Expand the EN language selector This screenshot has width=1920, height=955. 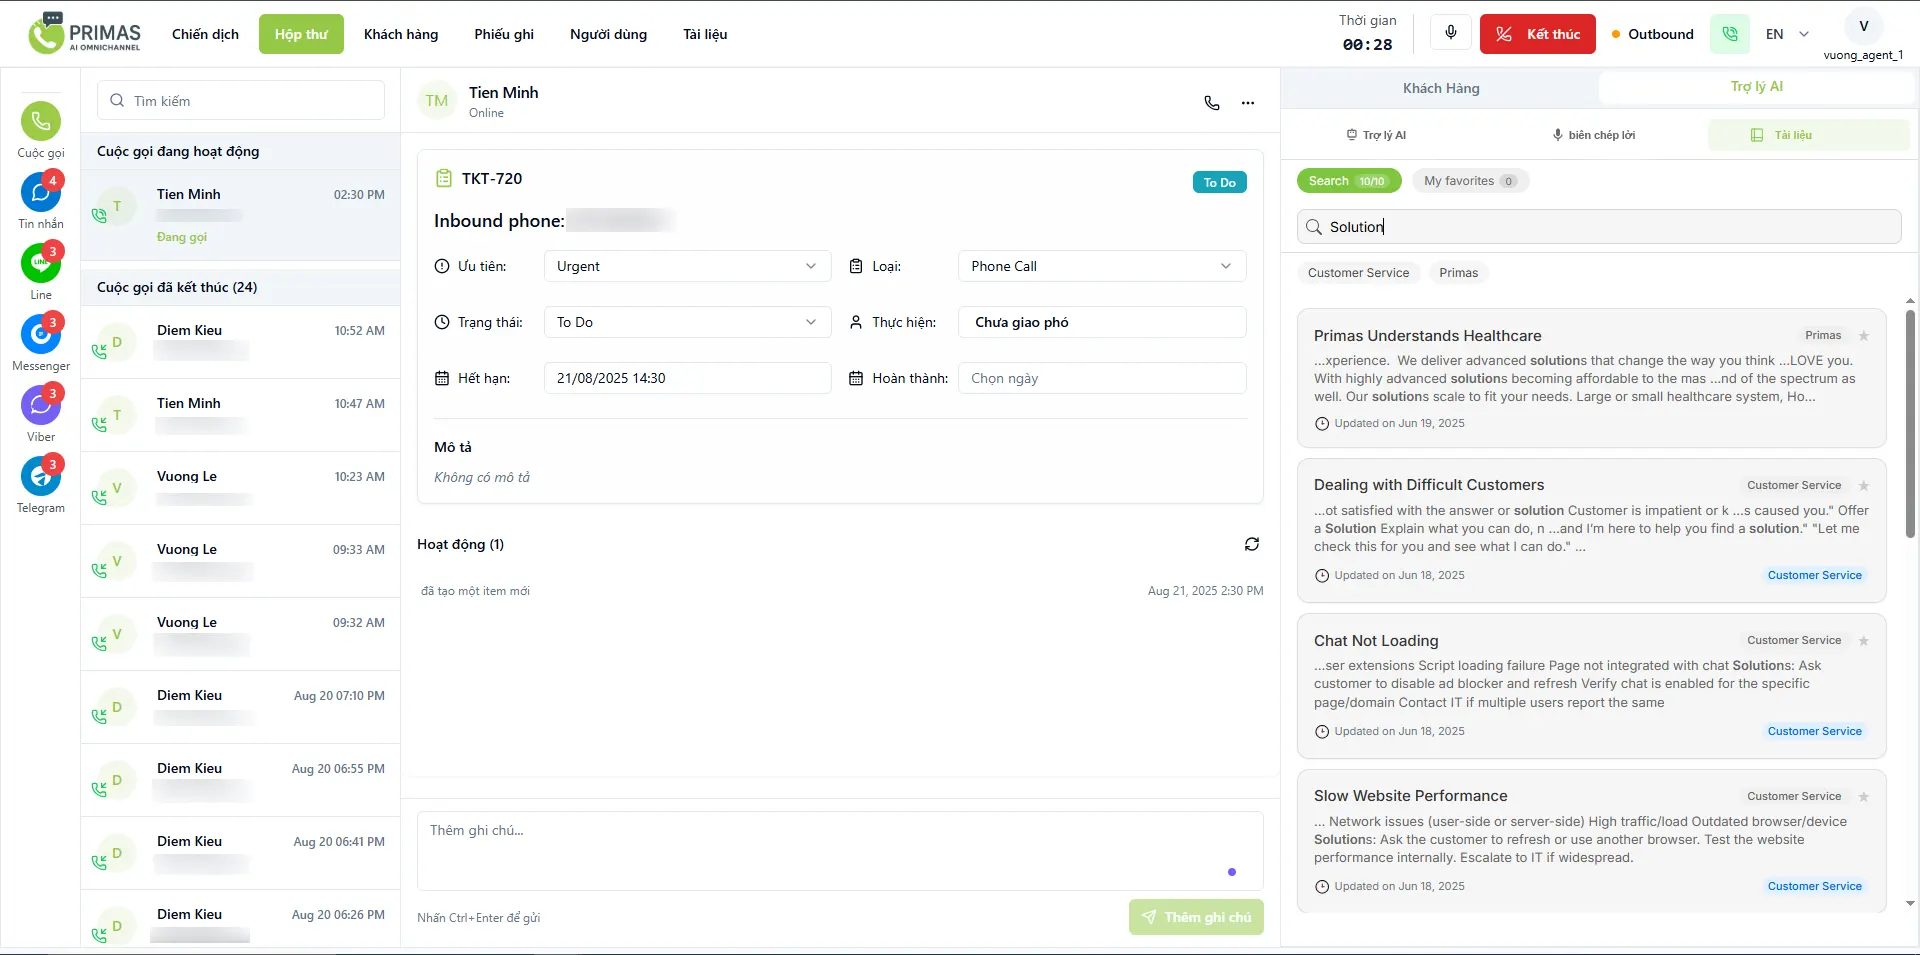1787,34
